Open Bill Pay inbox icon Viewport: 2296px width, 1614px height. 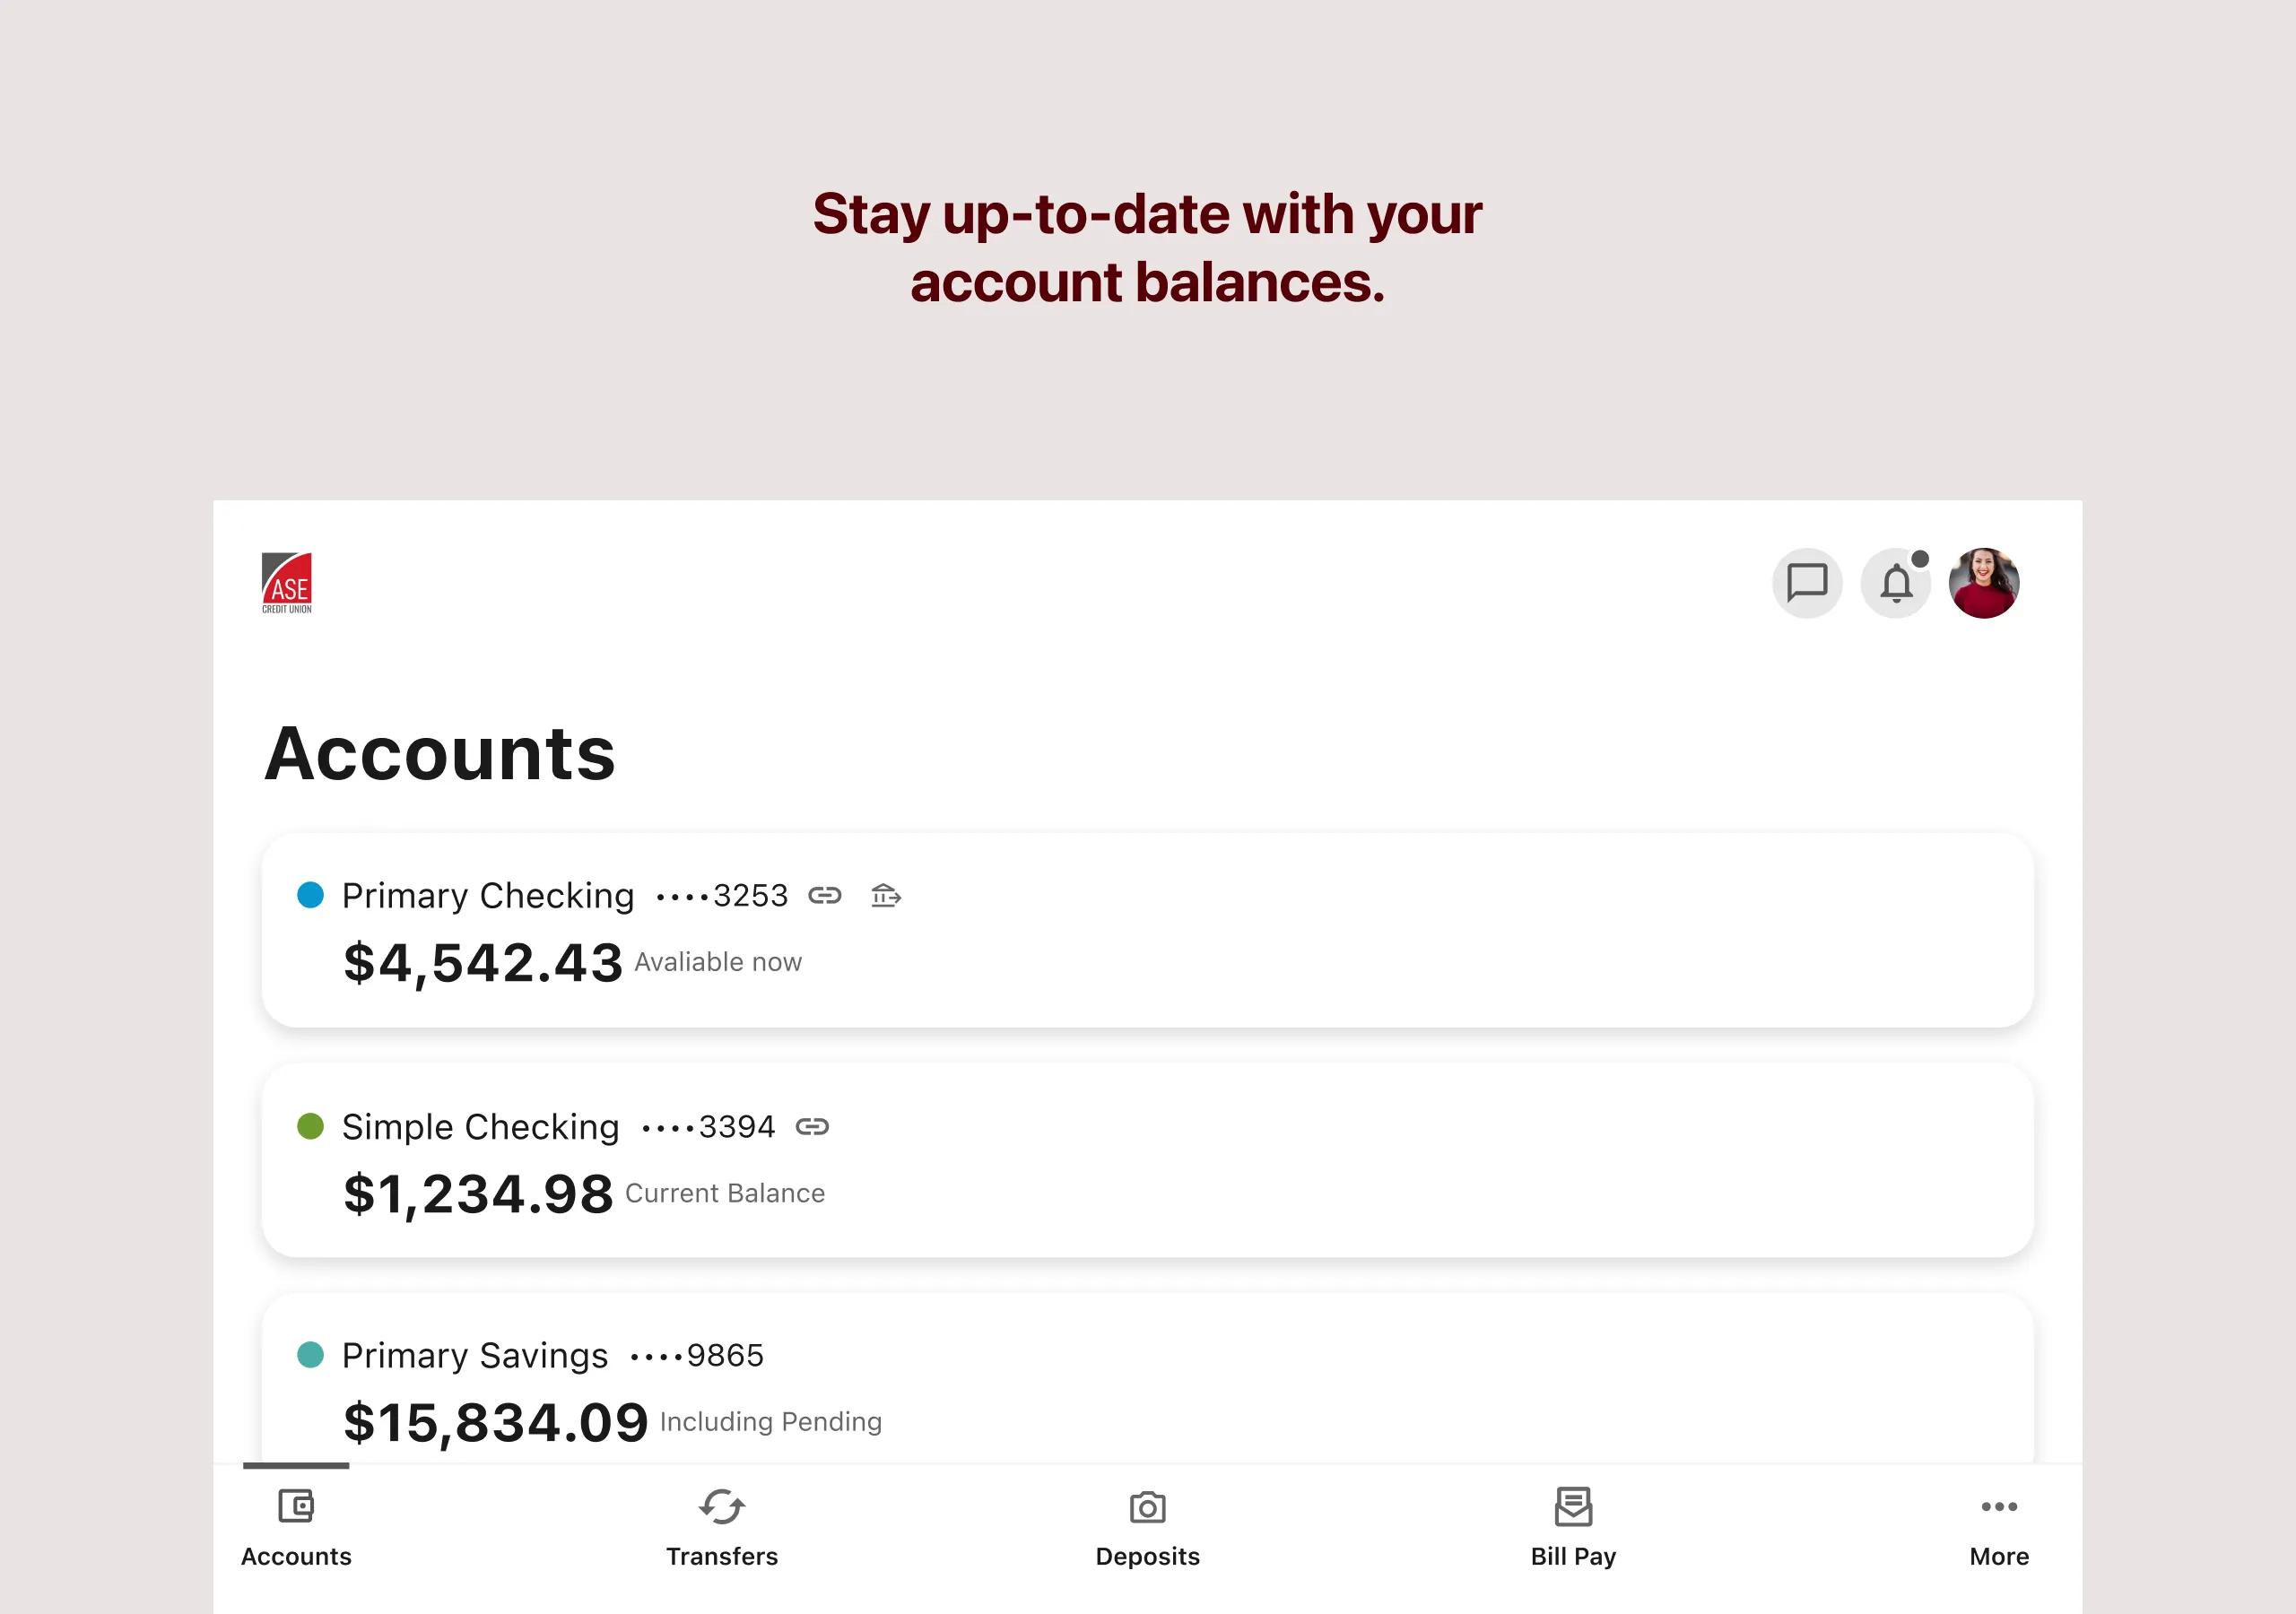tap(1574, 1507)
